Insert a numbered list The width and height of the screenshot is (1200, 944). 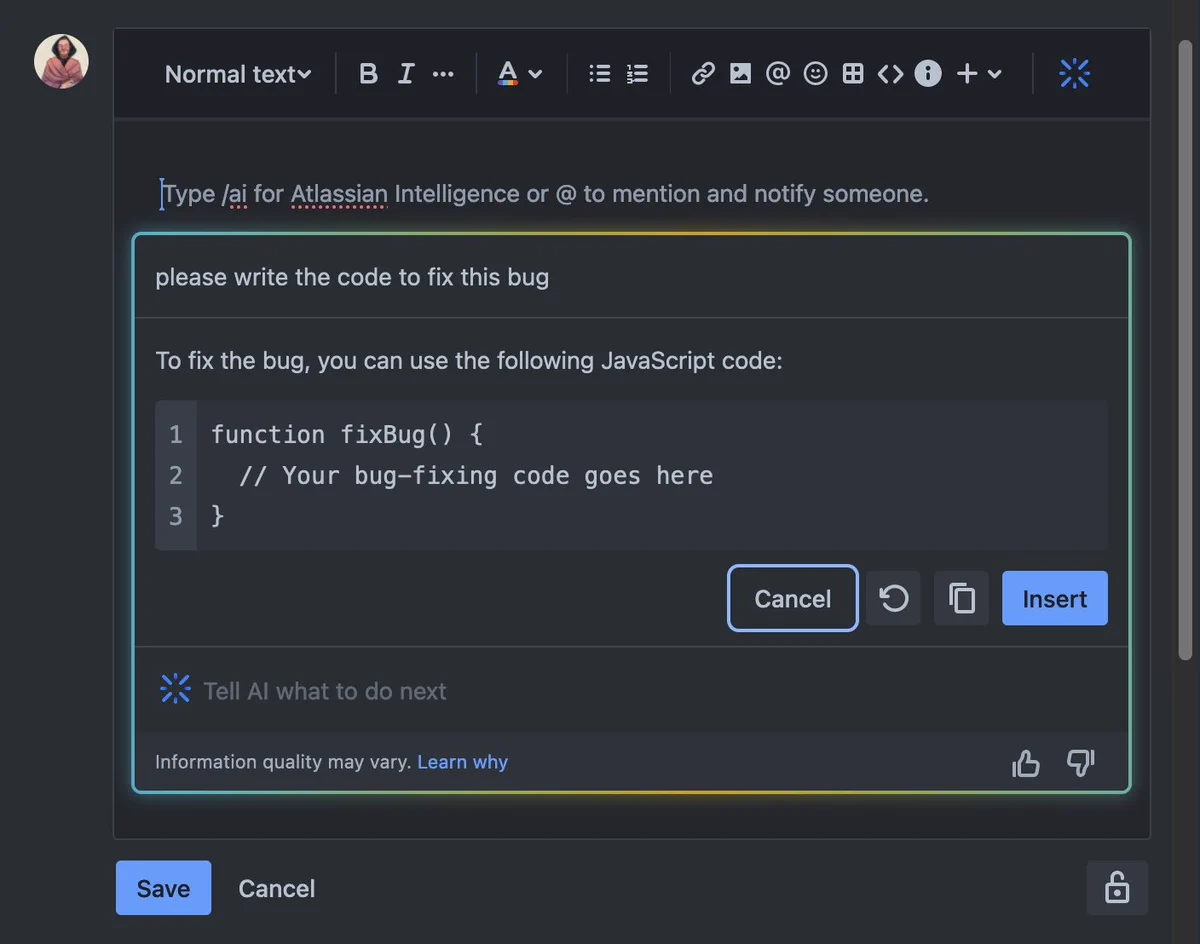point(637,74)
